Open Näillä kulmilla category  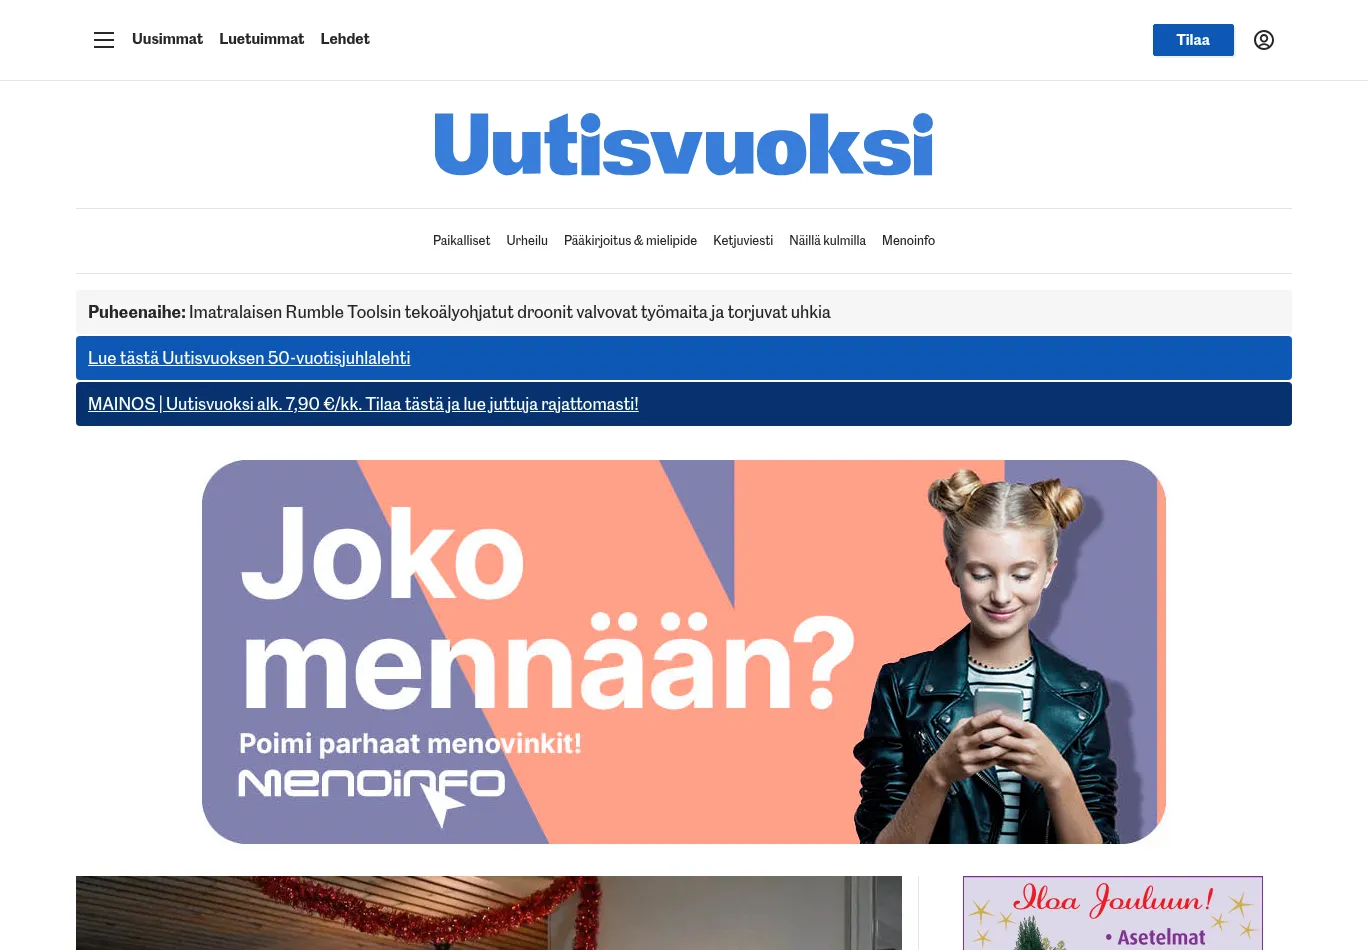point(827,241)
